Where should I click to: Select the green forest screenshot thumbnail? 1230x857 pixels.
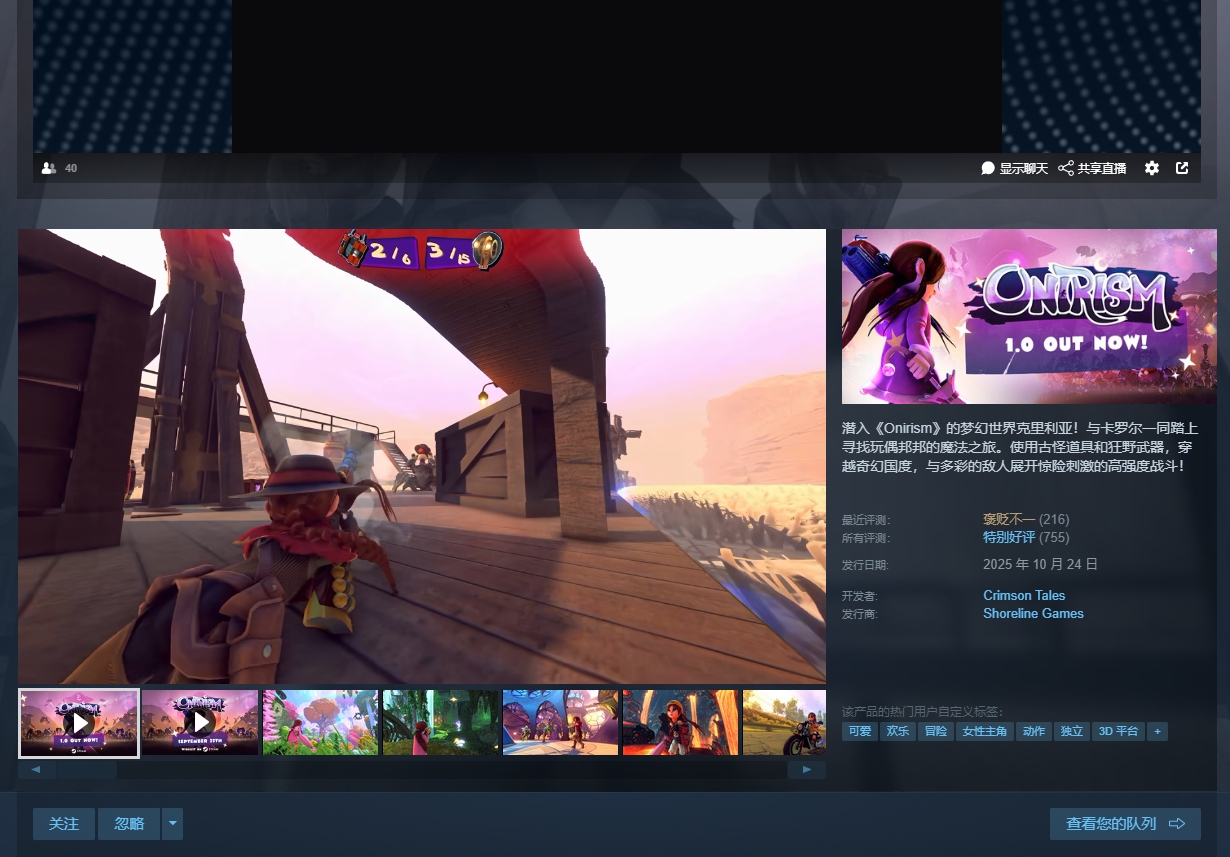pos(440,722)
